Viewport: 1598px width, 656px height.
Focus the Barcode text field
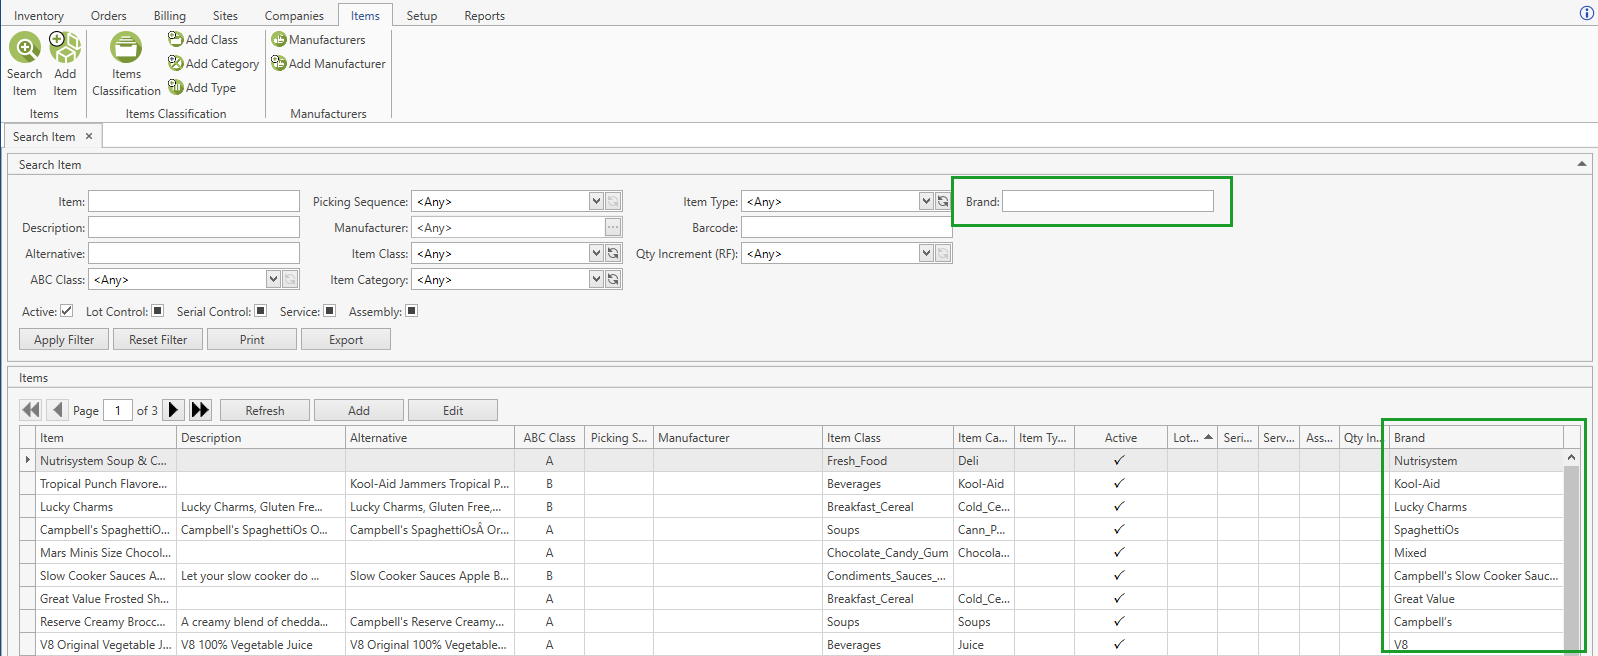pyautogui.click(x=847, y=227)
